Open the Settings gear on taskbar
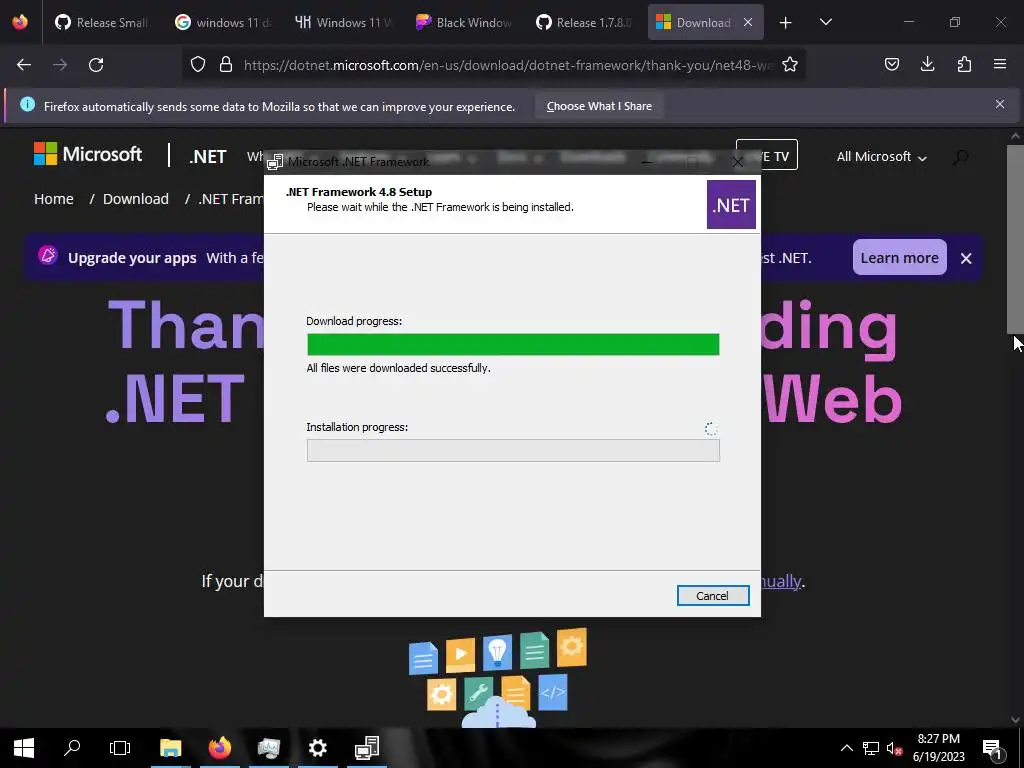Screen dimensions: 1024x768 click(x=317, y=748)
